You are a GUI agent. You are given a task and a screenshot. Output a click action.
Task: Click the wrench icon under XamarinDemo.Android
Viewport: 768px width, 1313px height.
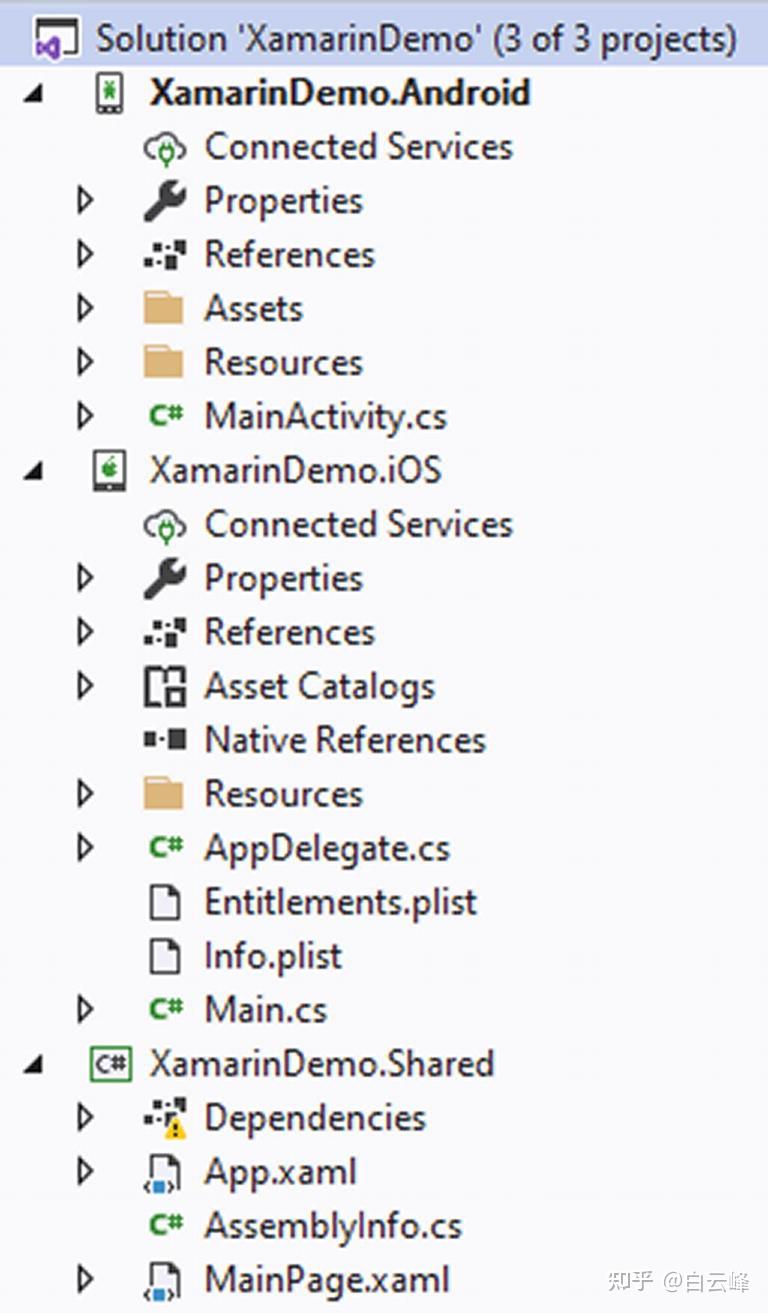[x=164, y=201]
